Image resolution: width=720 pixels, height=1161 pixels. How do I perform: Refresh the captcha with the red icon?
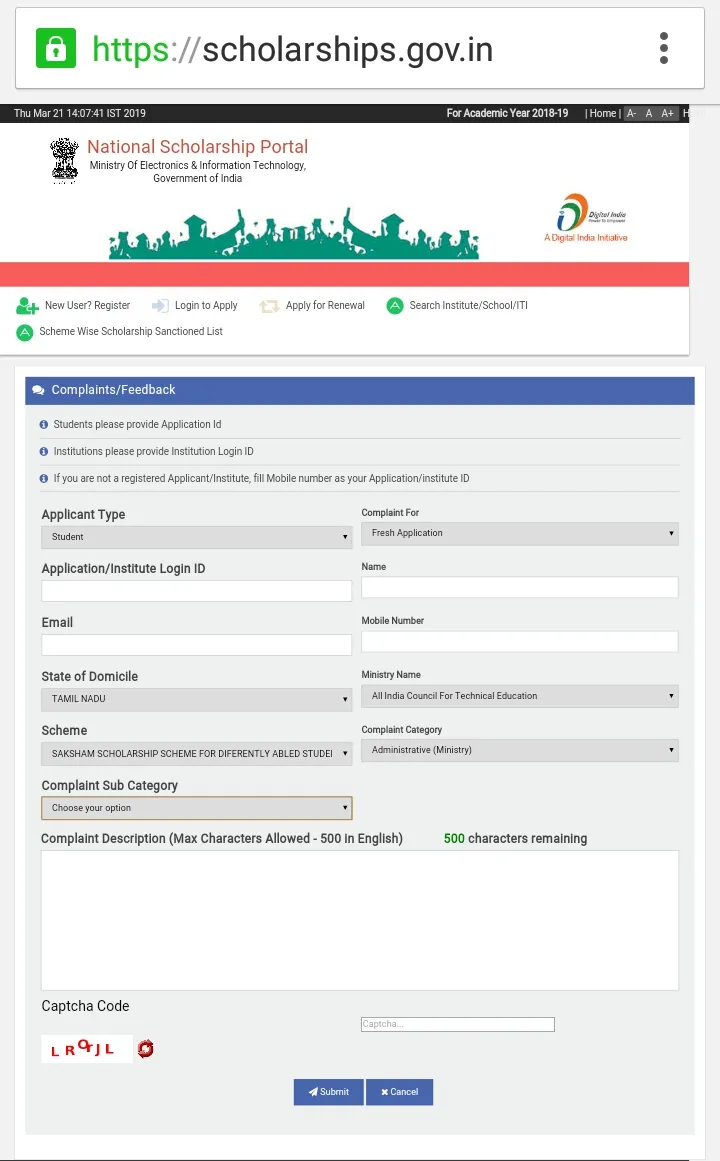point(146,1048)
